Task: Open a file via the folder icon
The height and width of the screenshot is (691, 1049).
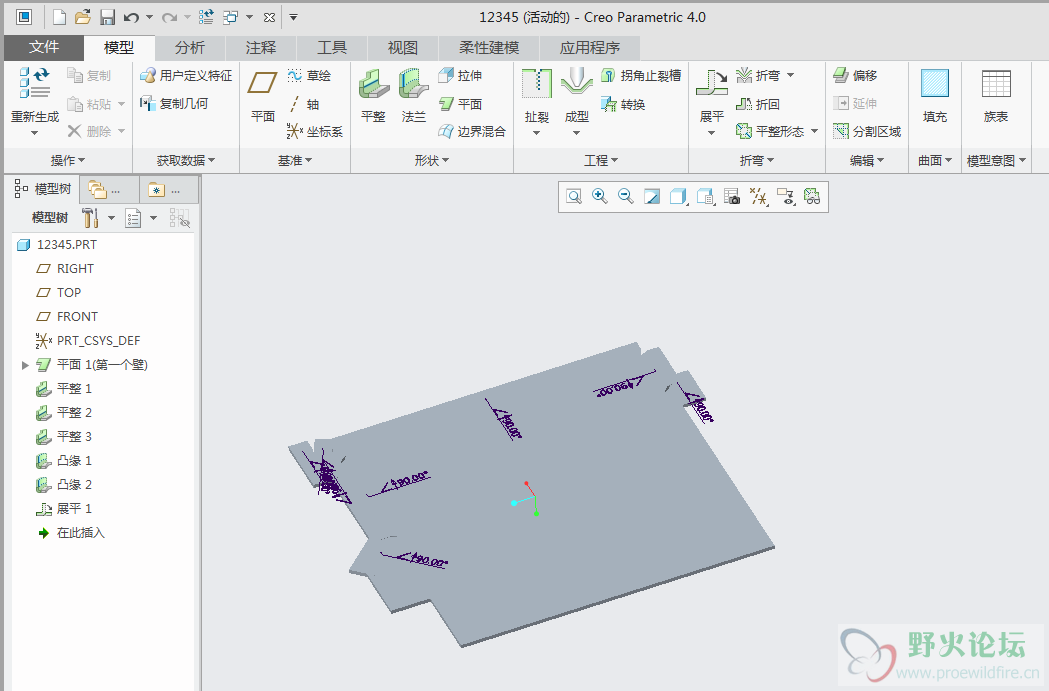Action: pyautogui.click(x=82, y=17)
